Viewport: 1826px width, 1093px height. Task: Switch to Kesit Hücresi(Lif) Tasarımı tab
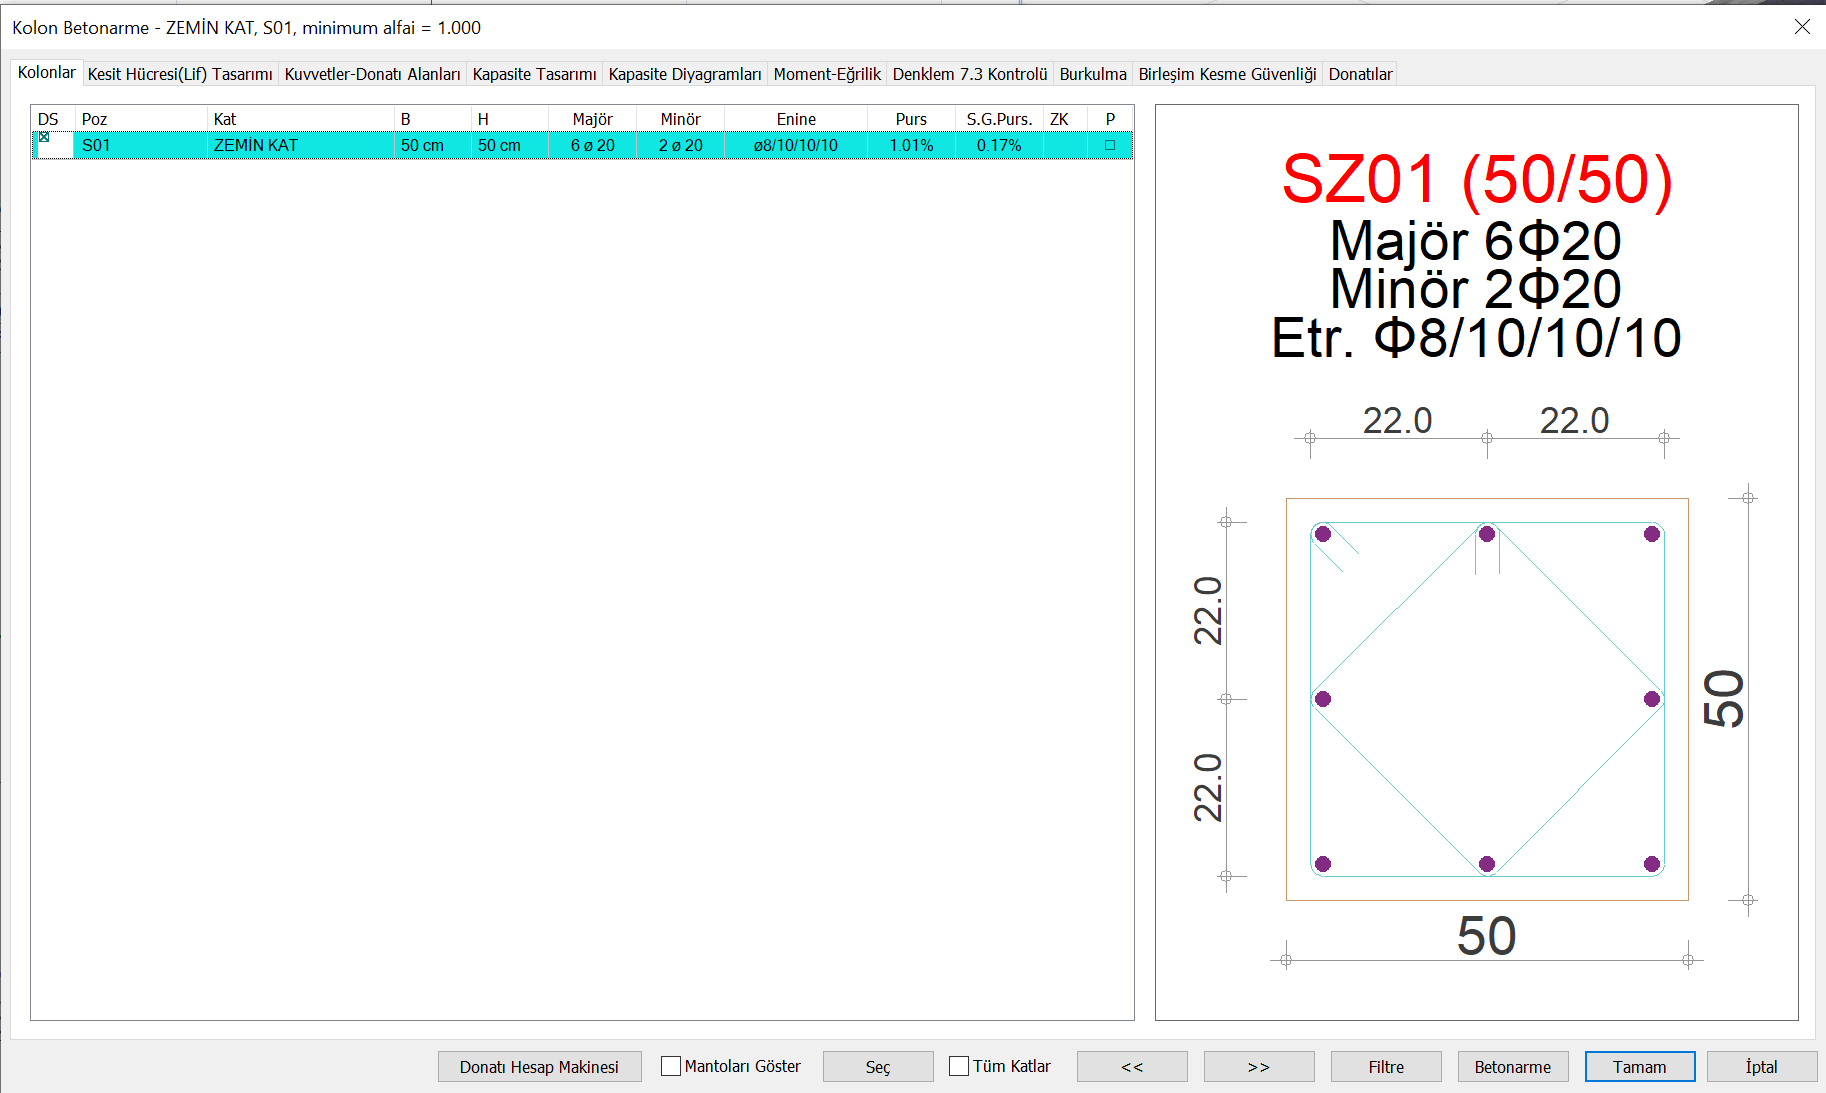(x=180, y=74)
